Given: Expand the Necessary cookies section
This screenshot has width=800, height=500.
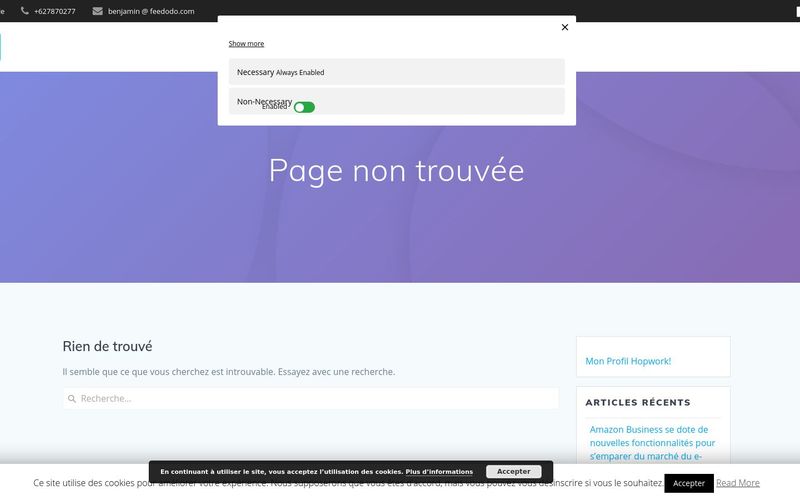Looking at the screenshot, I should (x=255, y=72).
